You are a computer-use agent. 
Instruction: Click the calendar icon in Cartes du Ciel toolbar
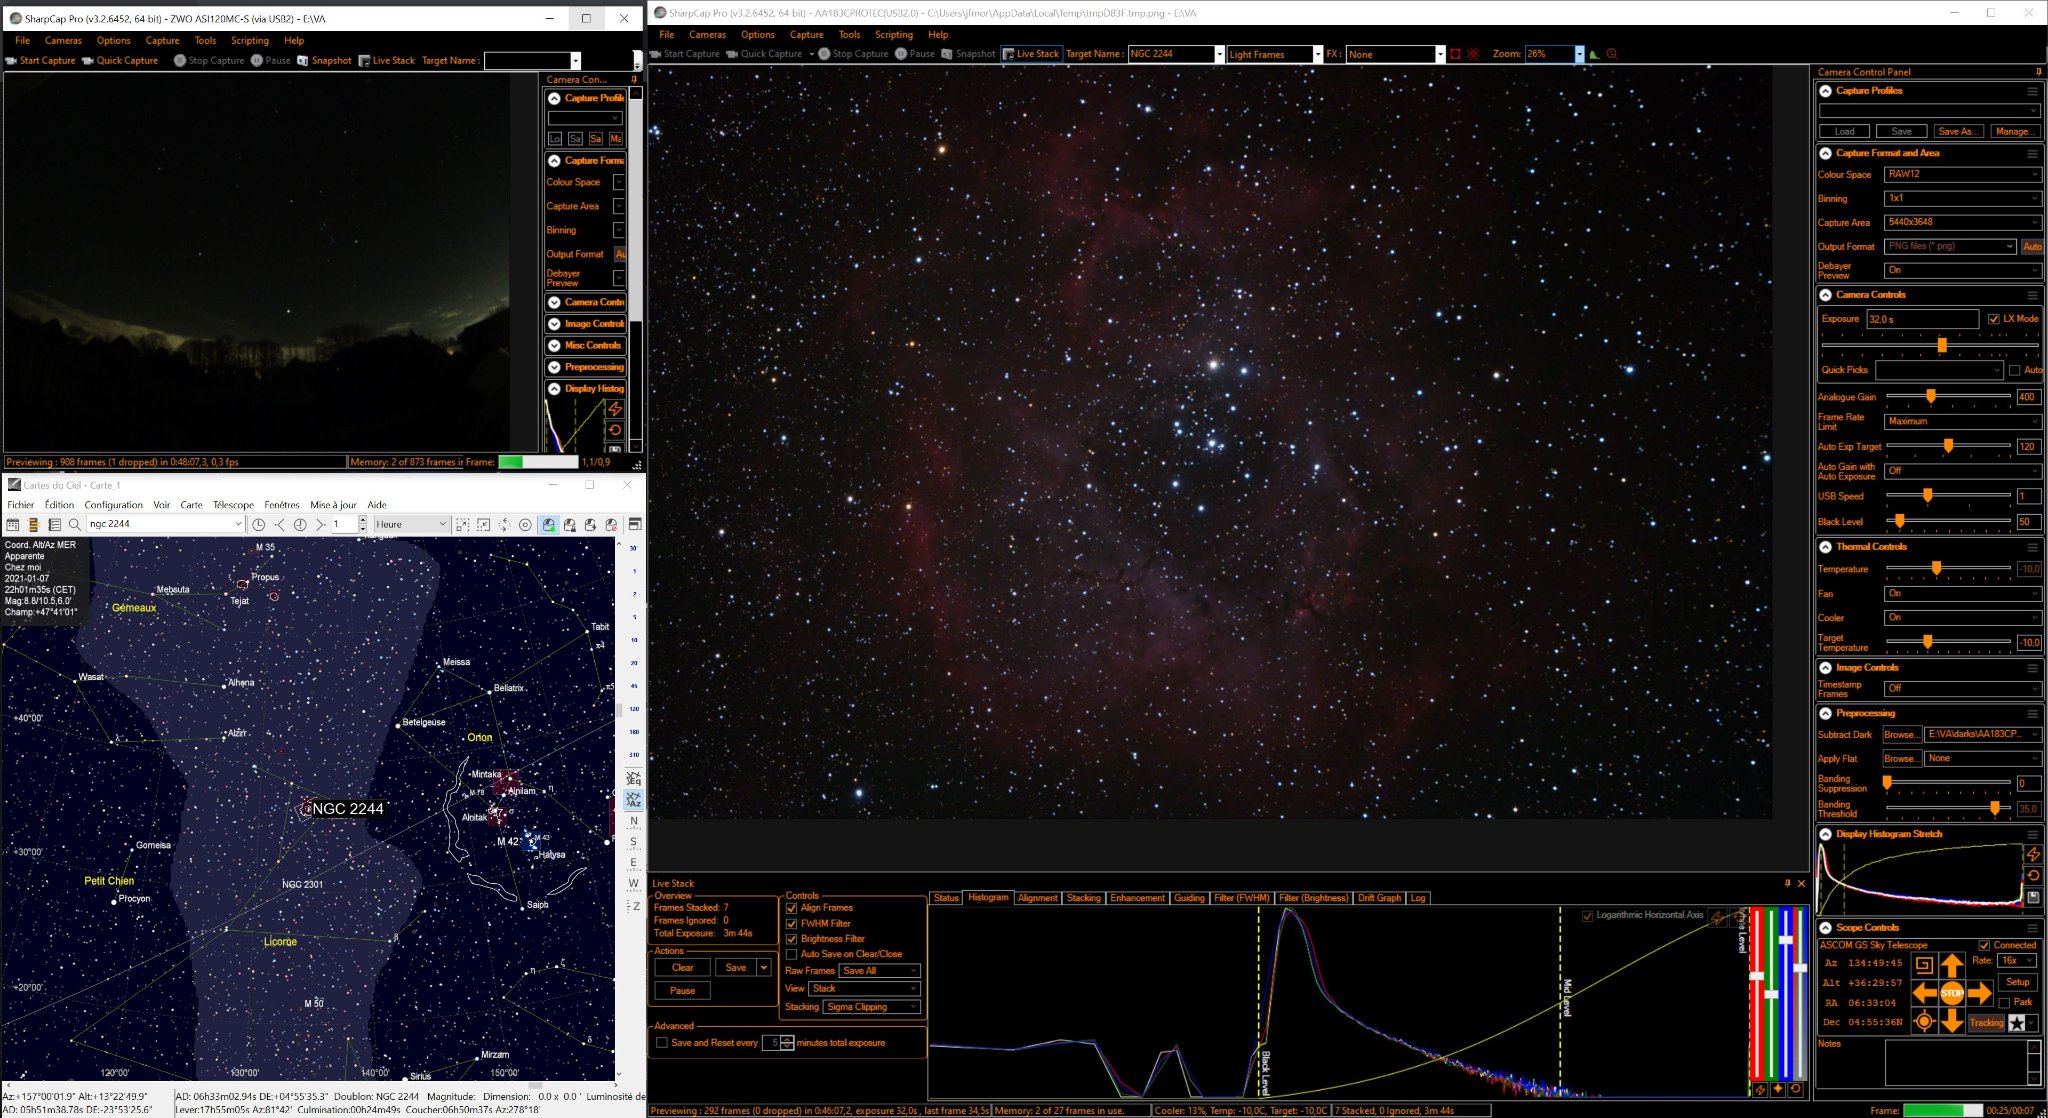pos(13,524)
